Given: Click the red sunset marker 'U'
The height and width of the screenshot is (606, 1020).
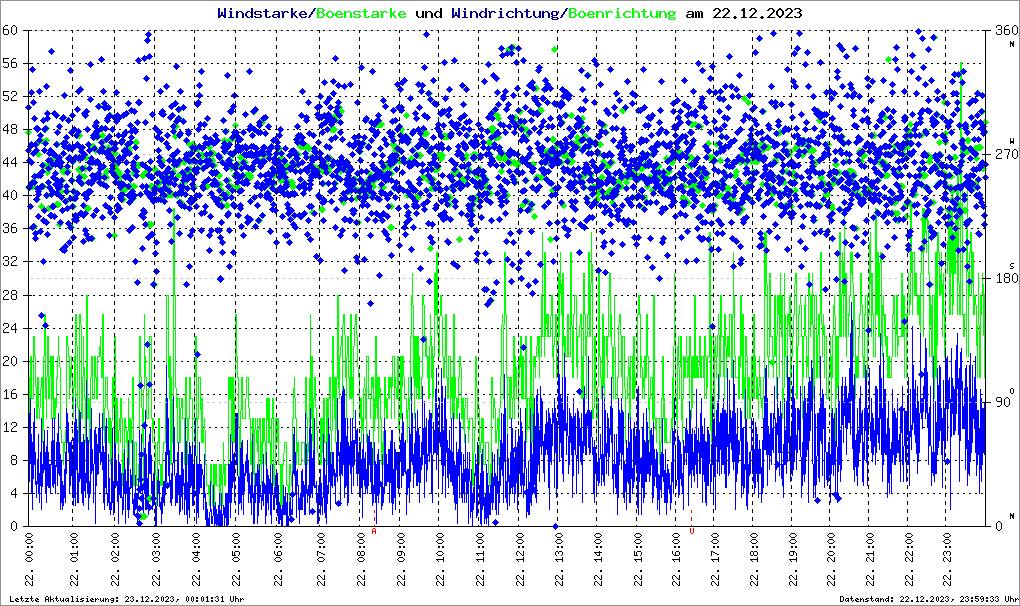Looking at the screenshot, I should pos(691,532).
